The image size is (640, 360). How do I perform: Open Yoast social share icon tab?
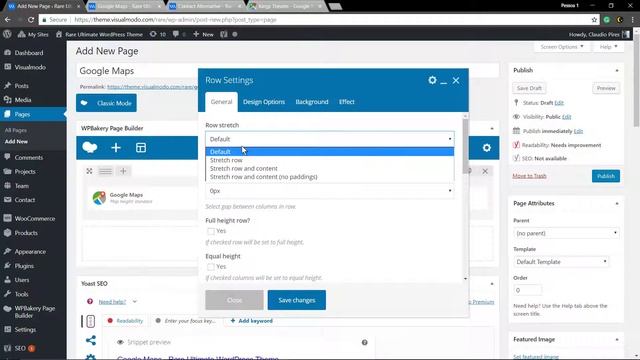91,340
